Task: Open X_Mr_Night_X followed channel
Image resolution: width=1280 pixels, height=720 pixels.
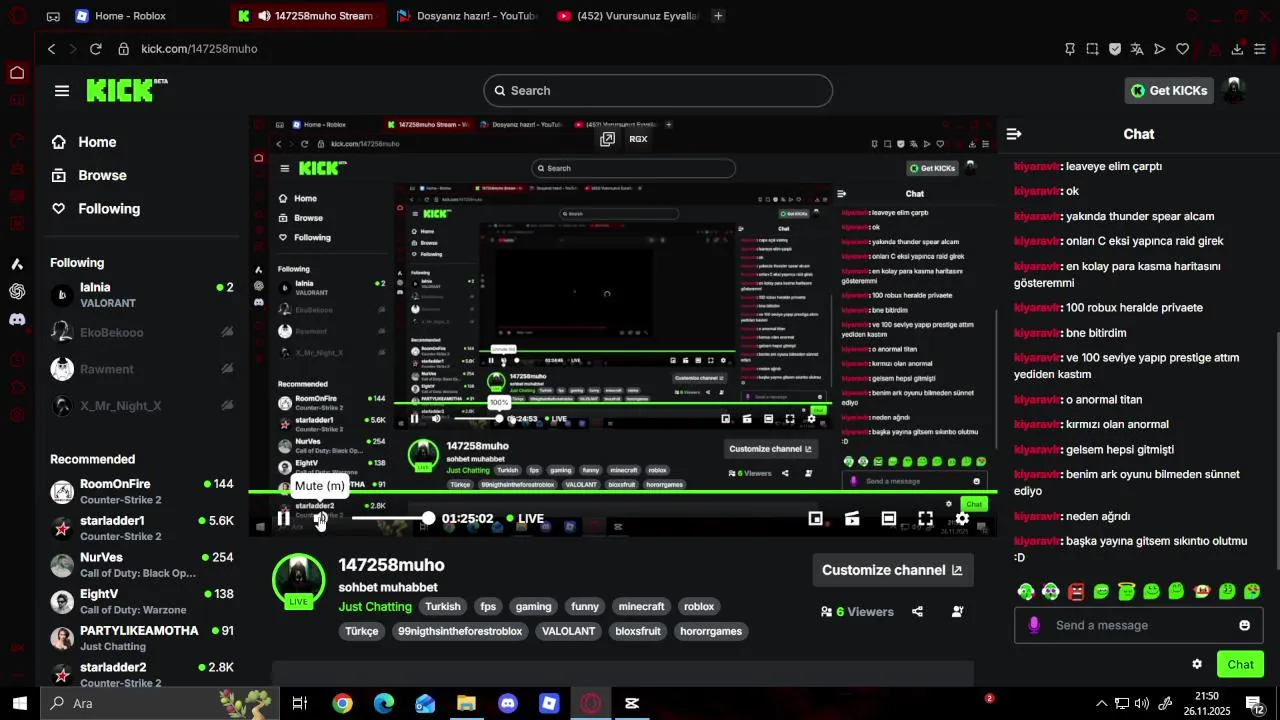Action: coord(141,406)
